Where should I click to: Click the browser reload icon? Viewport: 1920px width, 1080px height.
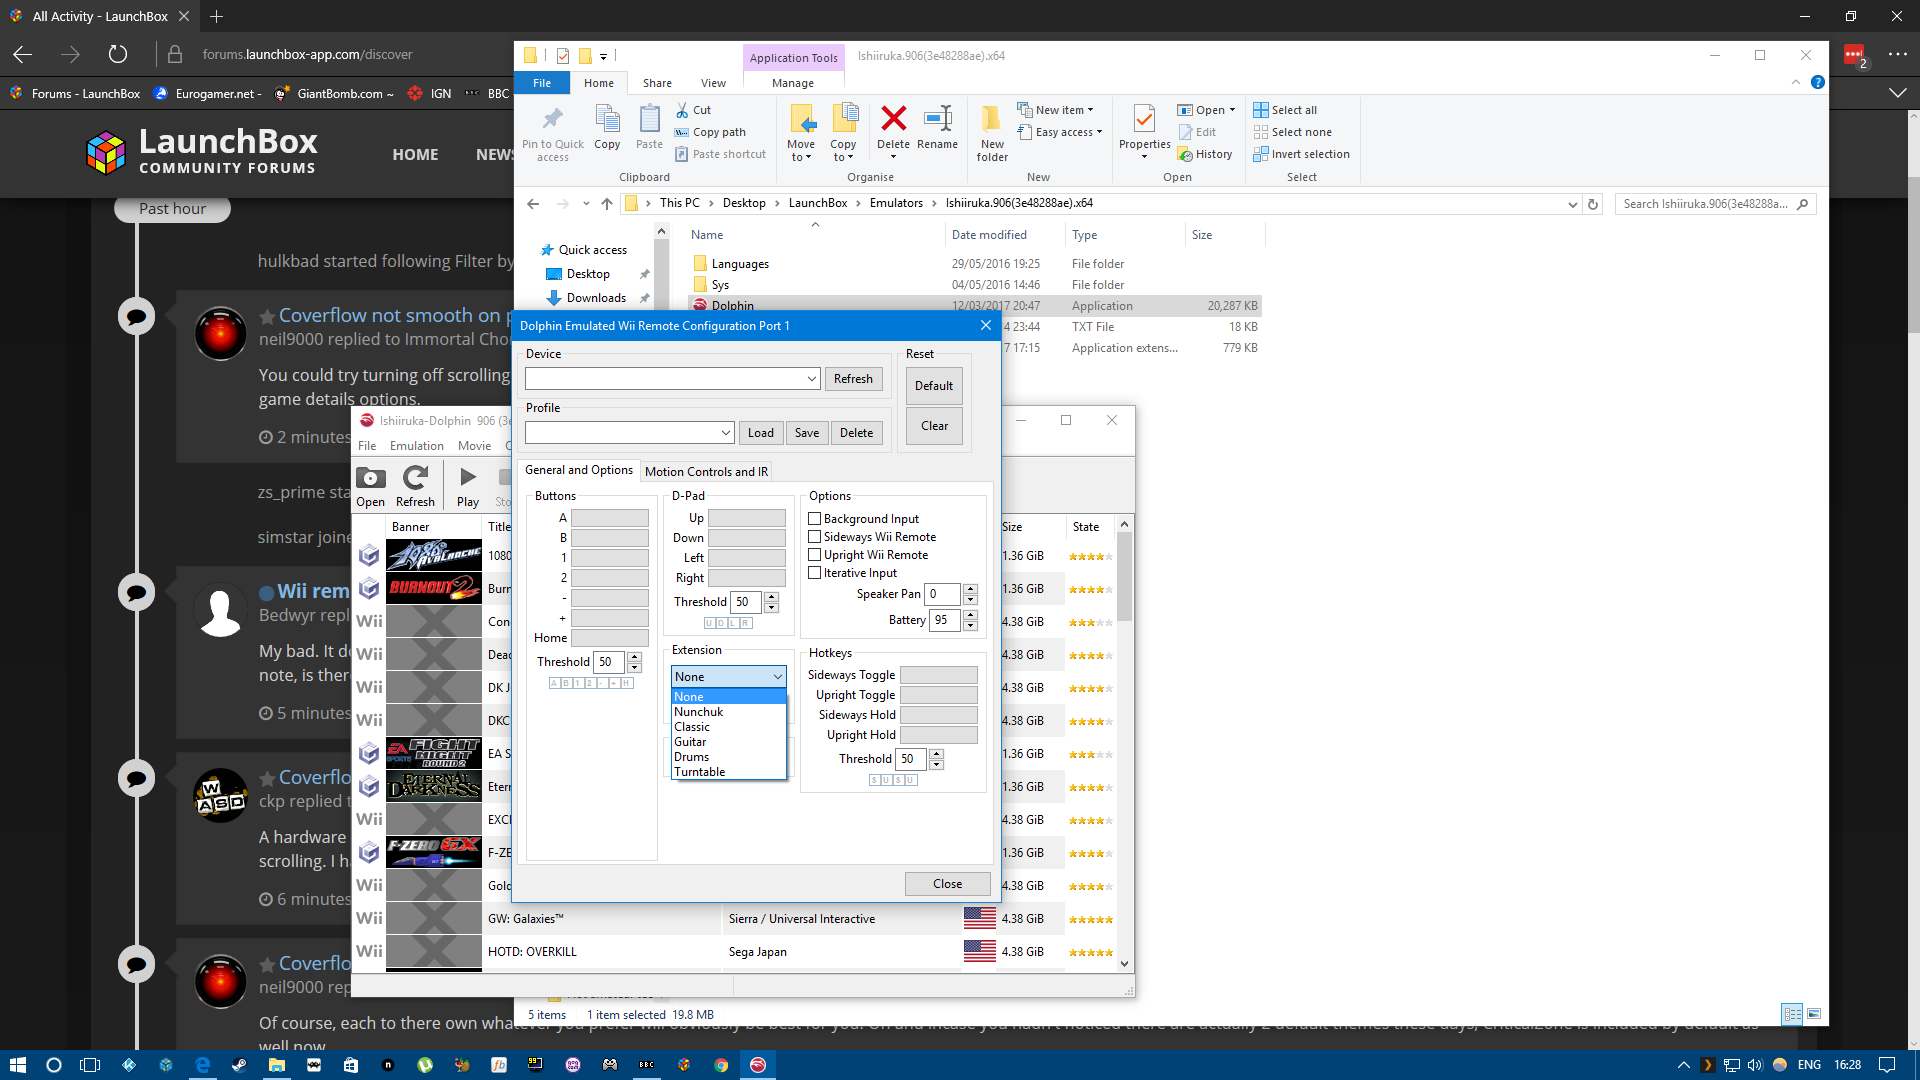click(118, 54)
